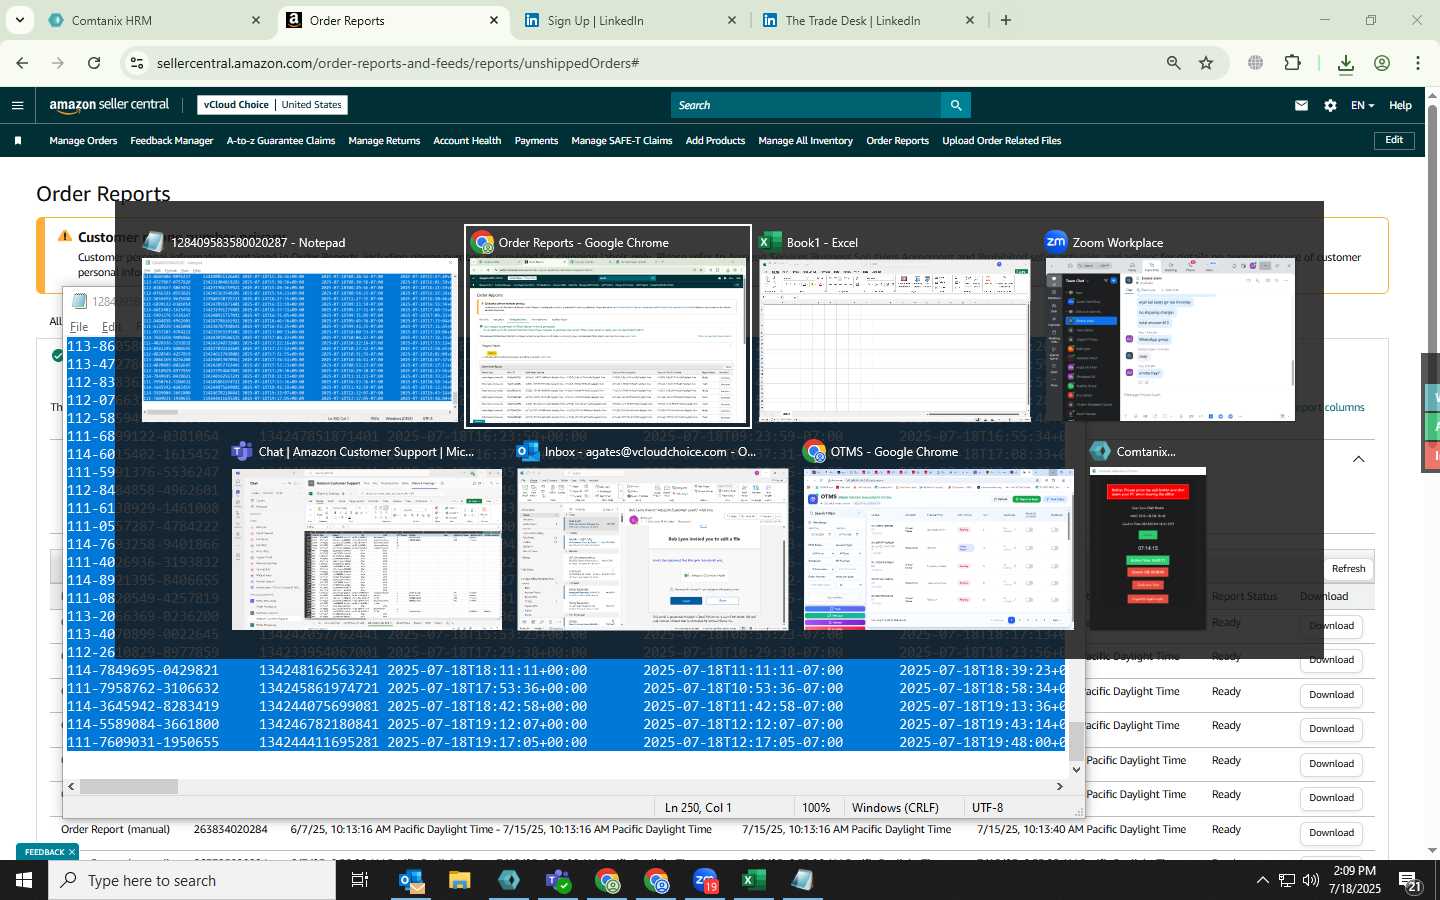The image size is (1440, 900).
Task: Switch to The Trade Desk | LinkedIn tab
Action: click(869, 20)
